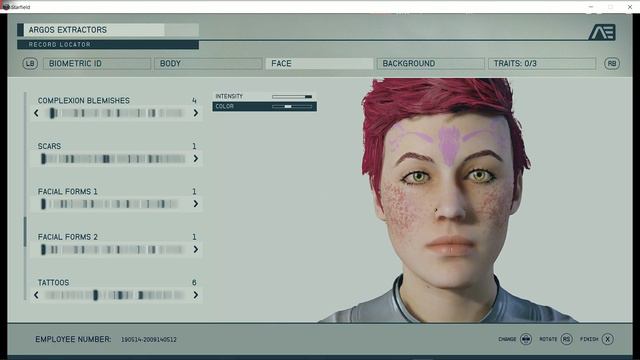Screen dimensions: 640x360
Task: Click the Rotate RS stick icon
Action: (567, 339)
